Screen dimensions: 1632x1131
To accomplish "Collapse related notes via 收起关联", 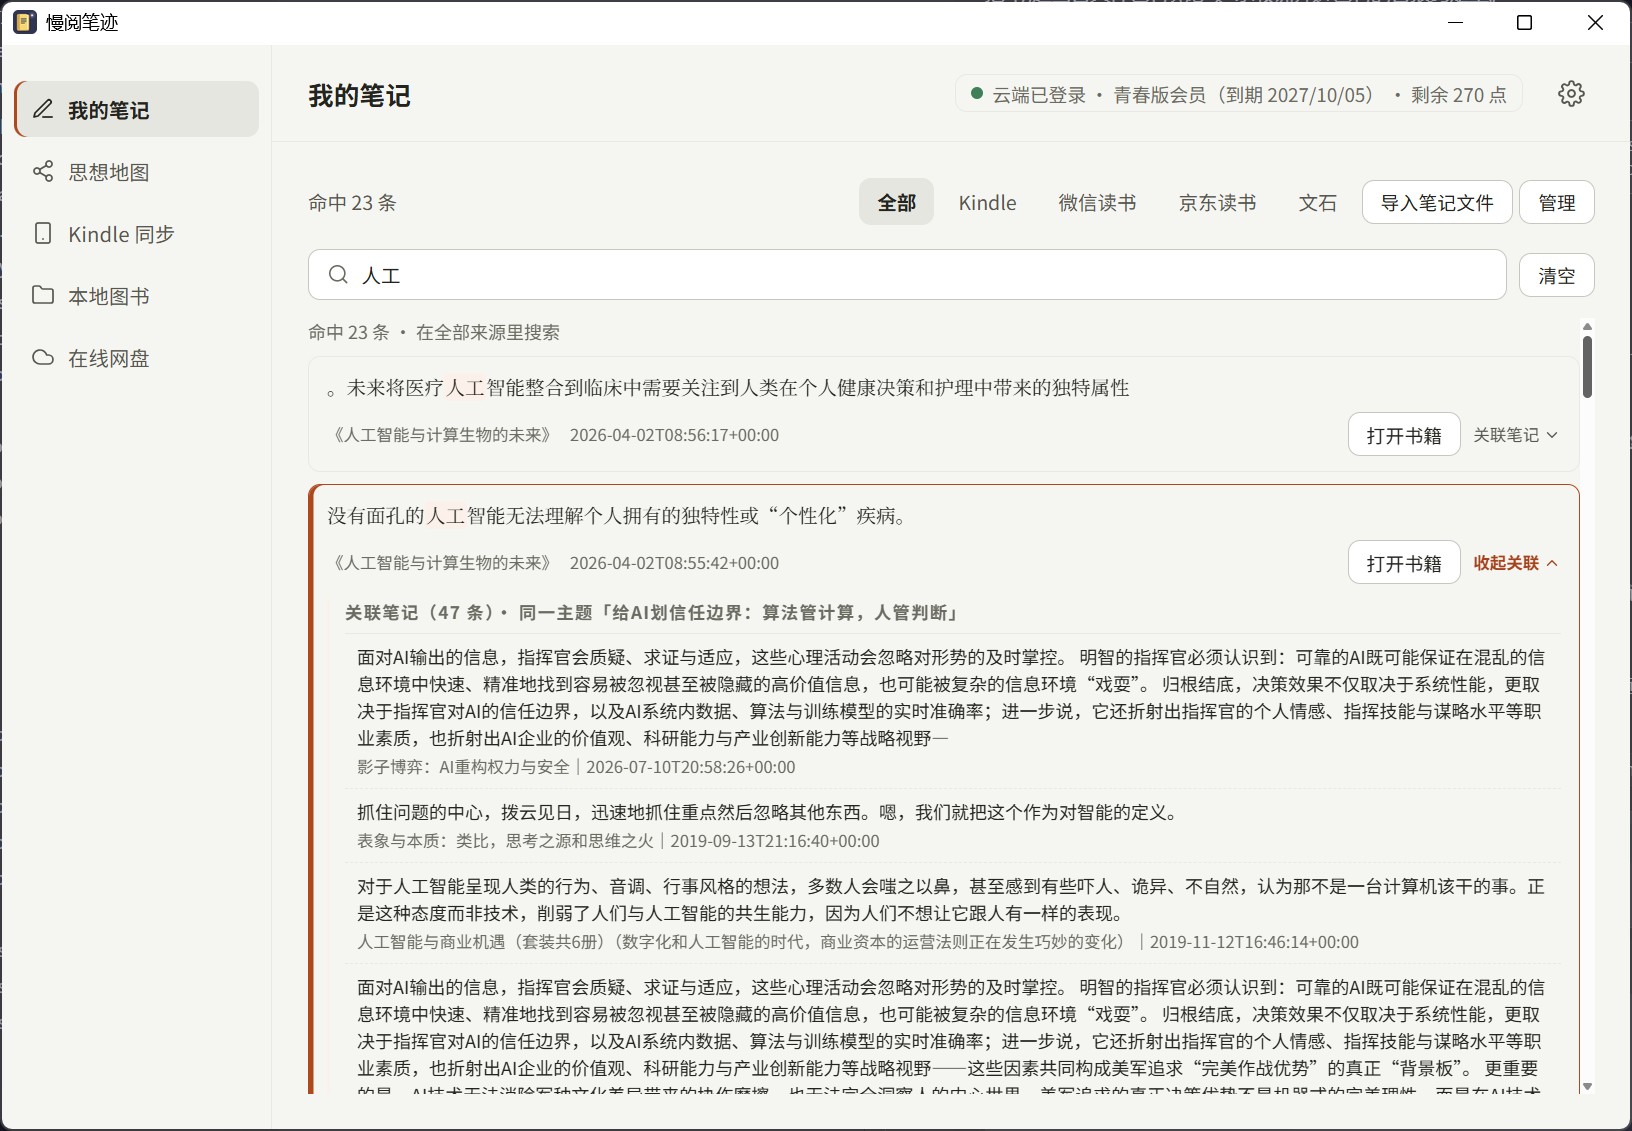I will 1515,563.
